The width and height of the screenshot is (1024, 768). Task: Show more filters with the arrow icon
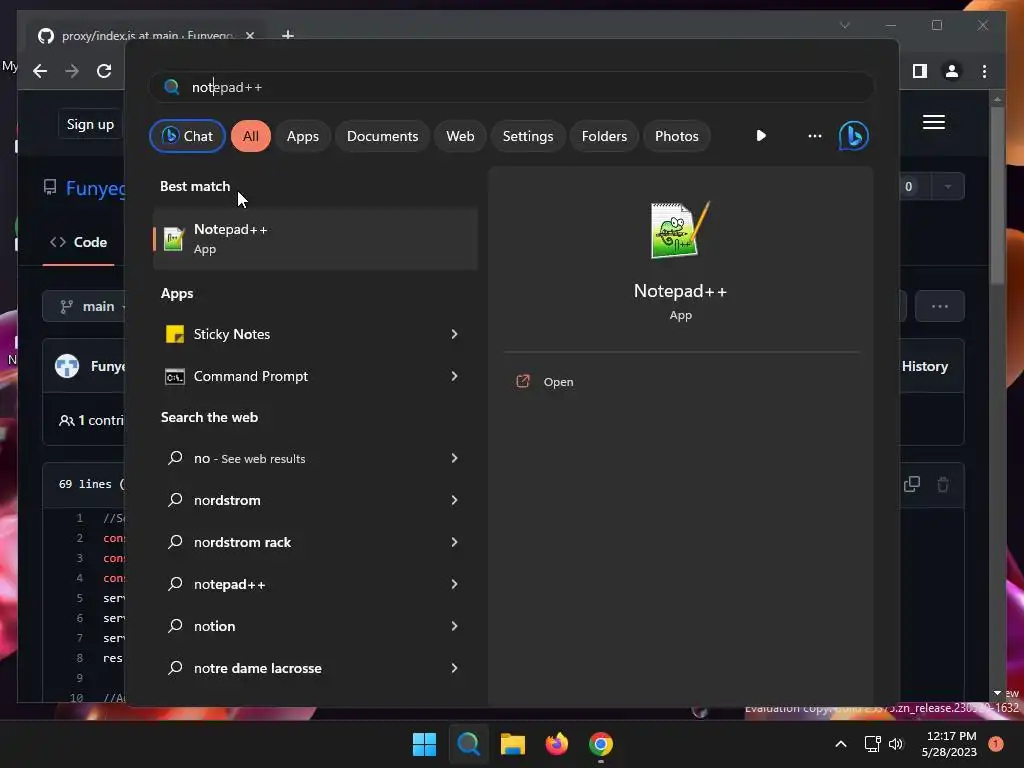tap(761, 136)
